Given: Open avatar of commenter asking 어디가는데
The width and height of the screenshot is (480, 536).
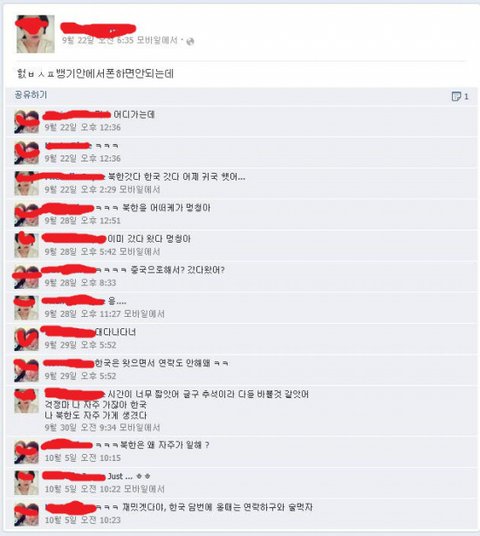Looking at the screenshot, I should [x=27, y=121].
